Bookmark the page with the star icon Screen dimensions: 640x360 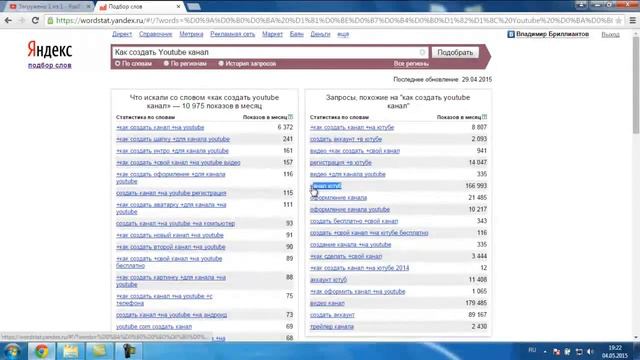click(618, 20)
